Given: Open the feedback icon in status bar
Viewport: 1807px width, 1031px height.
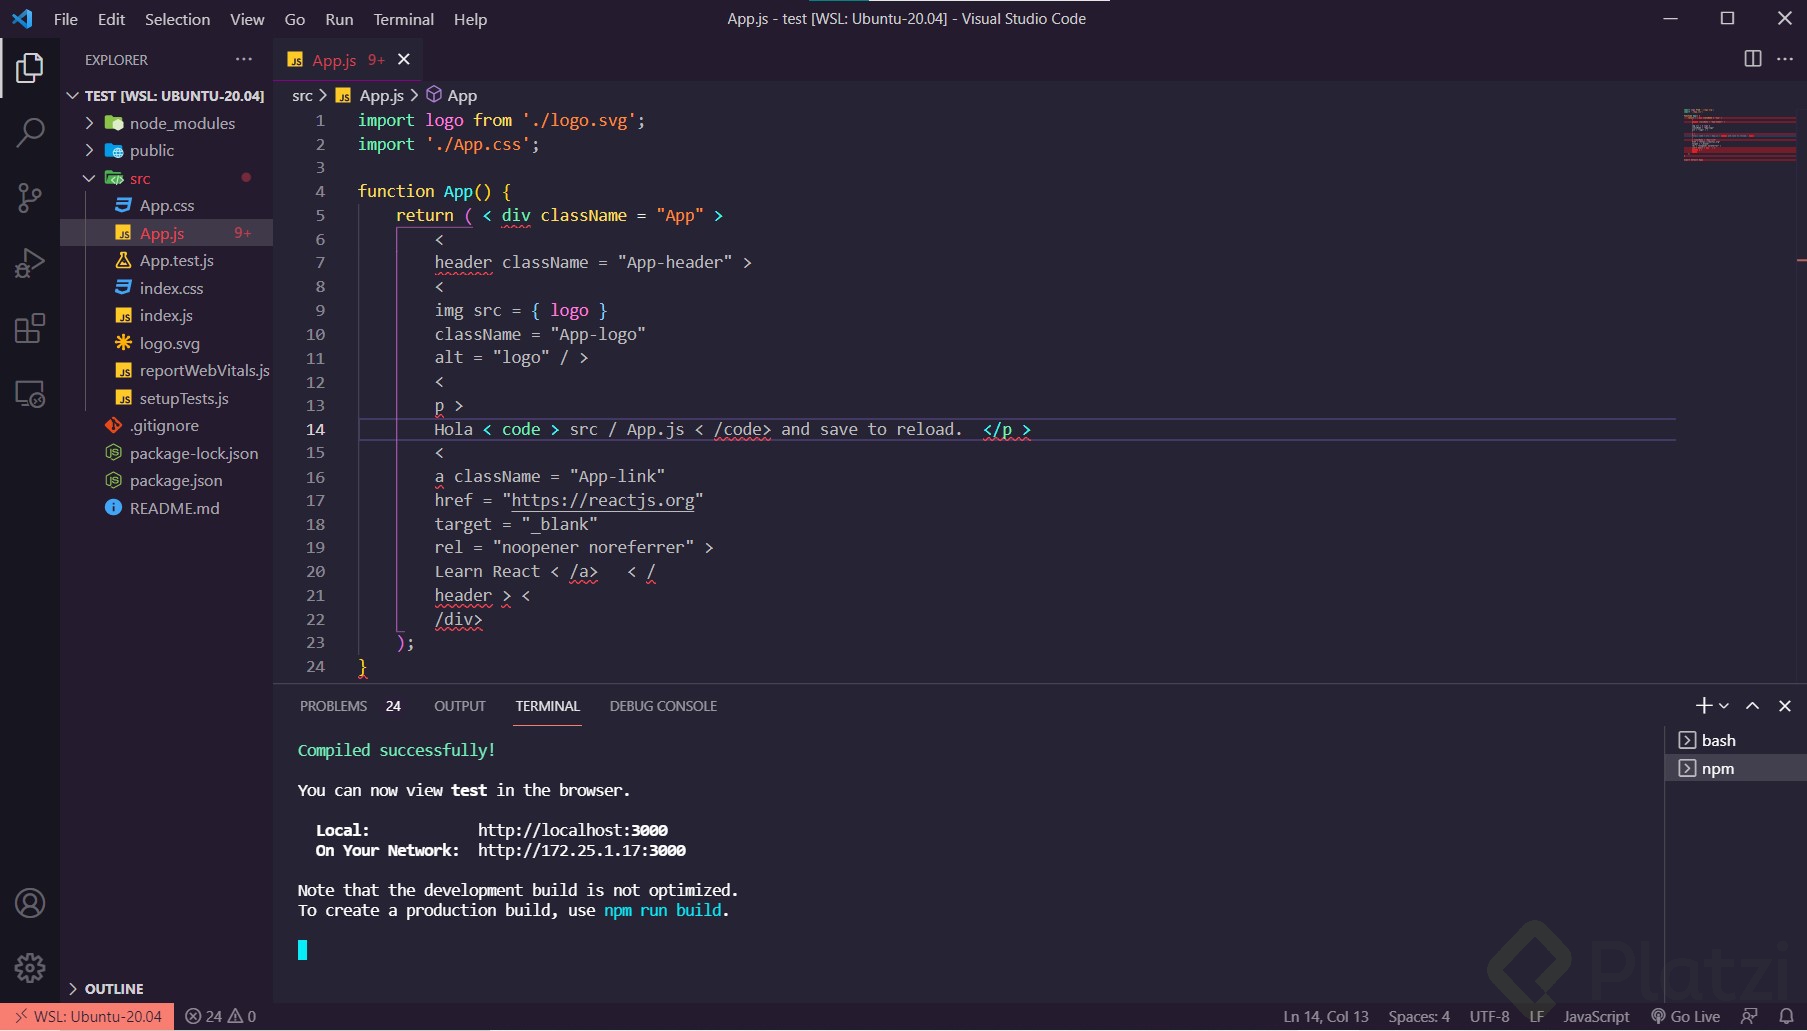Looking at the screenshot, I should (x=1749, y=1017).
